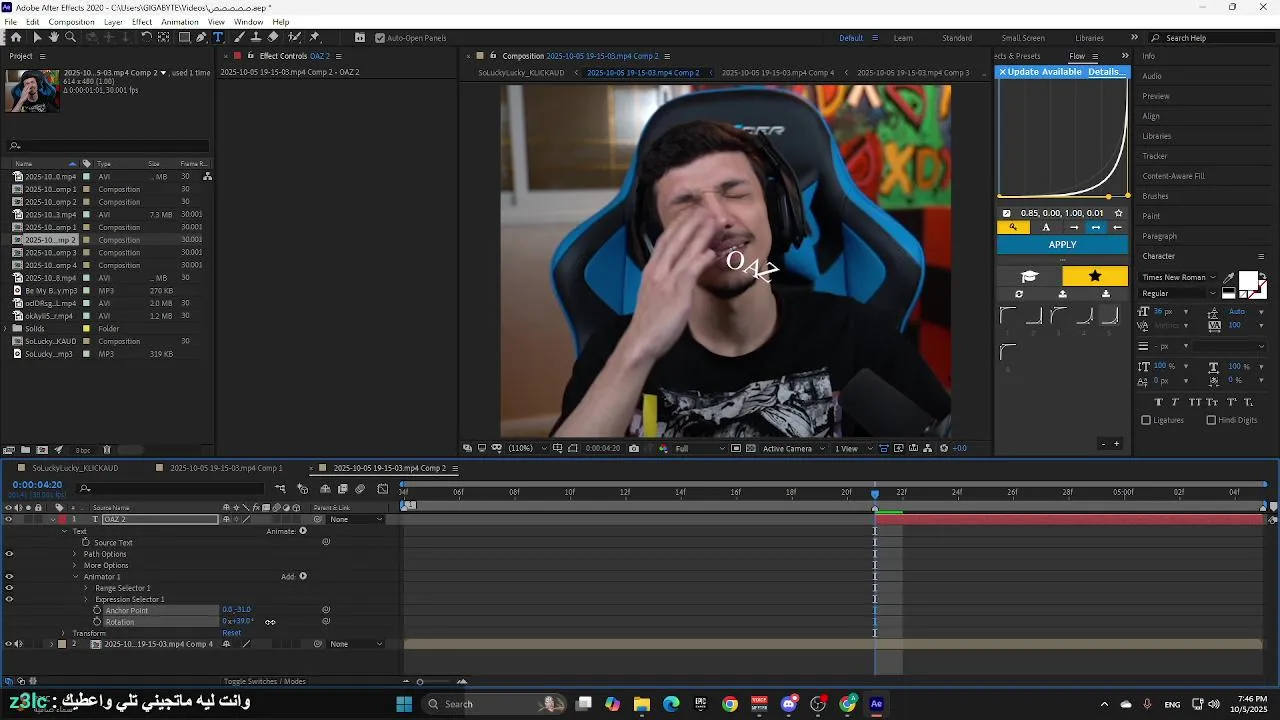Select the Puppet Pin tool
1280x720 pixels.
[314, 37]
